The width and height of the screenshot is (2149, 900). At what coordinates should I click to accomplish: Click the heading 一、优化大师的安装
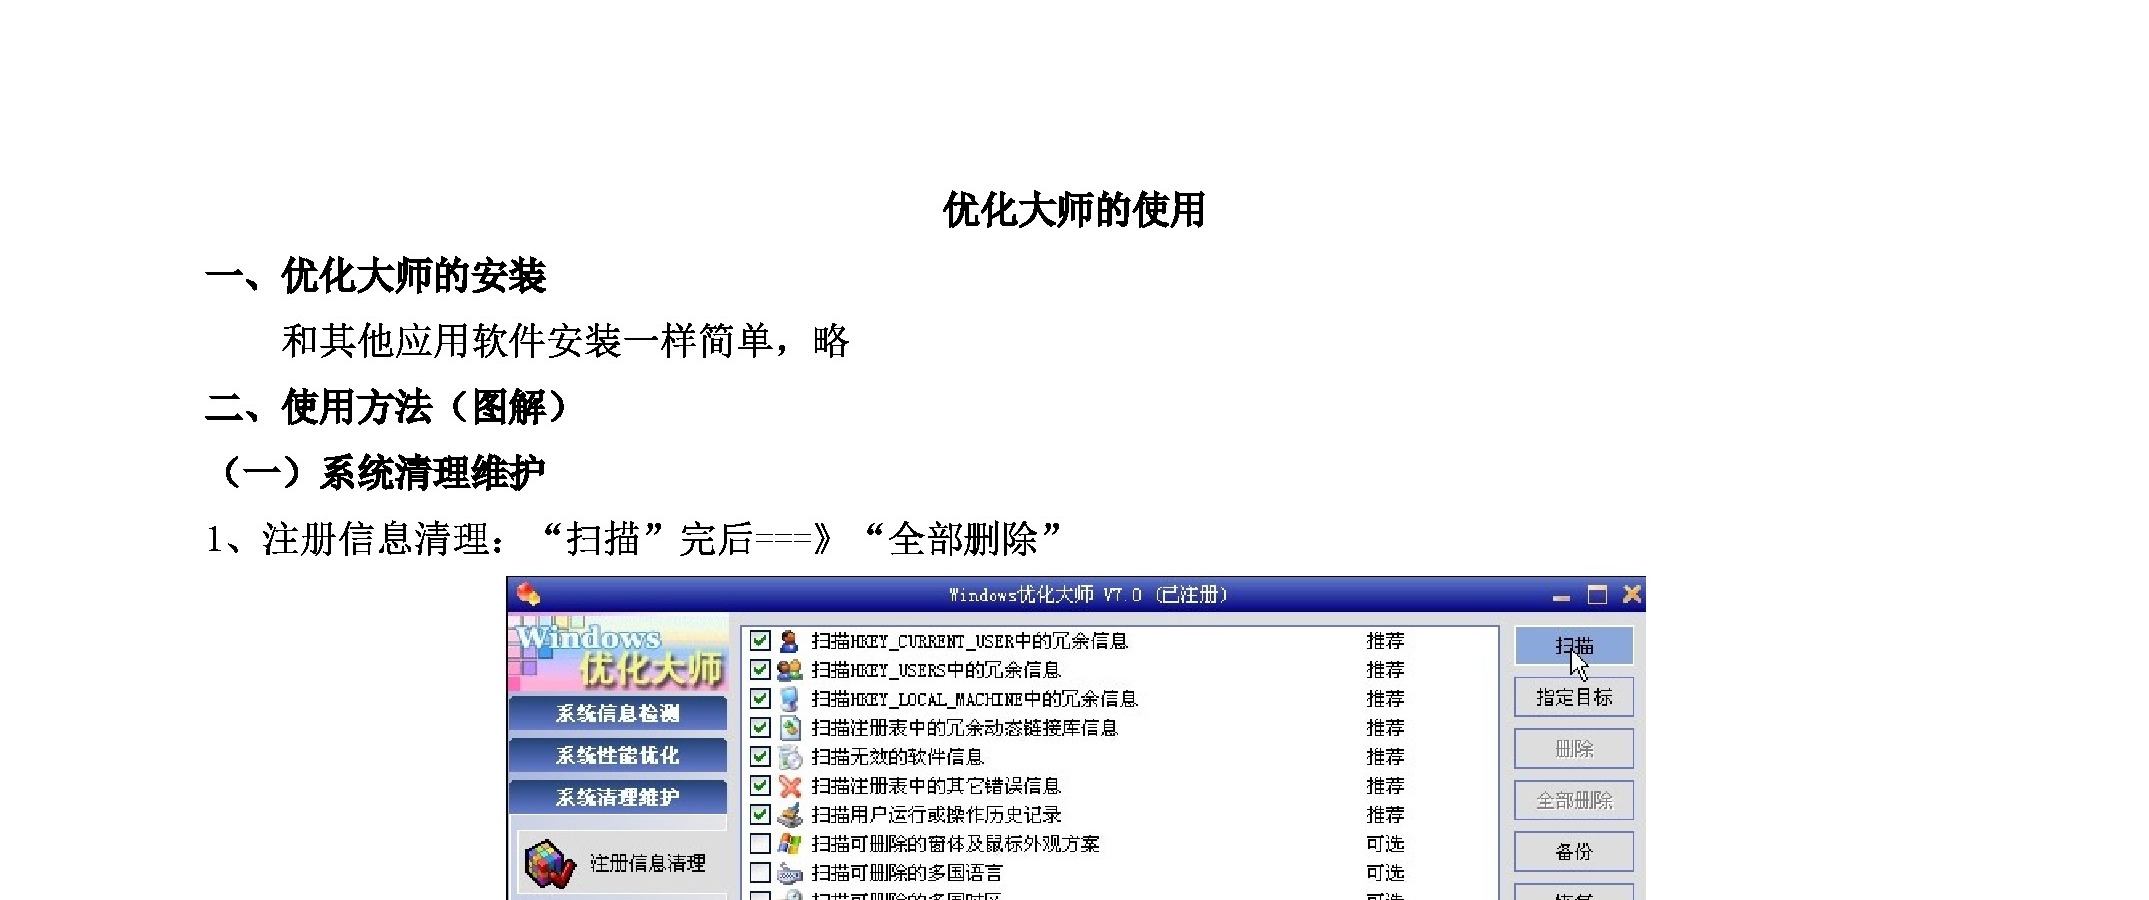[376, 276]
